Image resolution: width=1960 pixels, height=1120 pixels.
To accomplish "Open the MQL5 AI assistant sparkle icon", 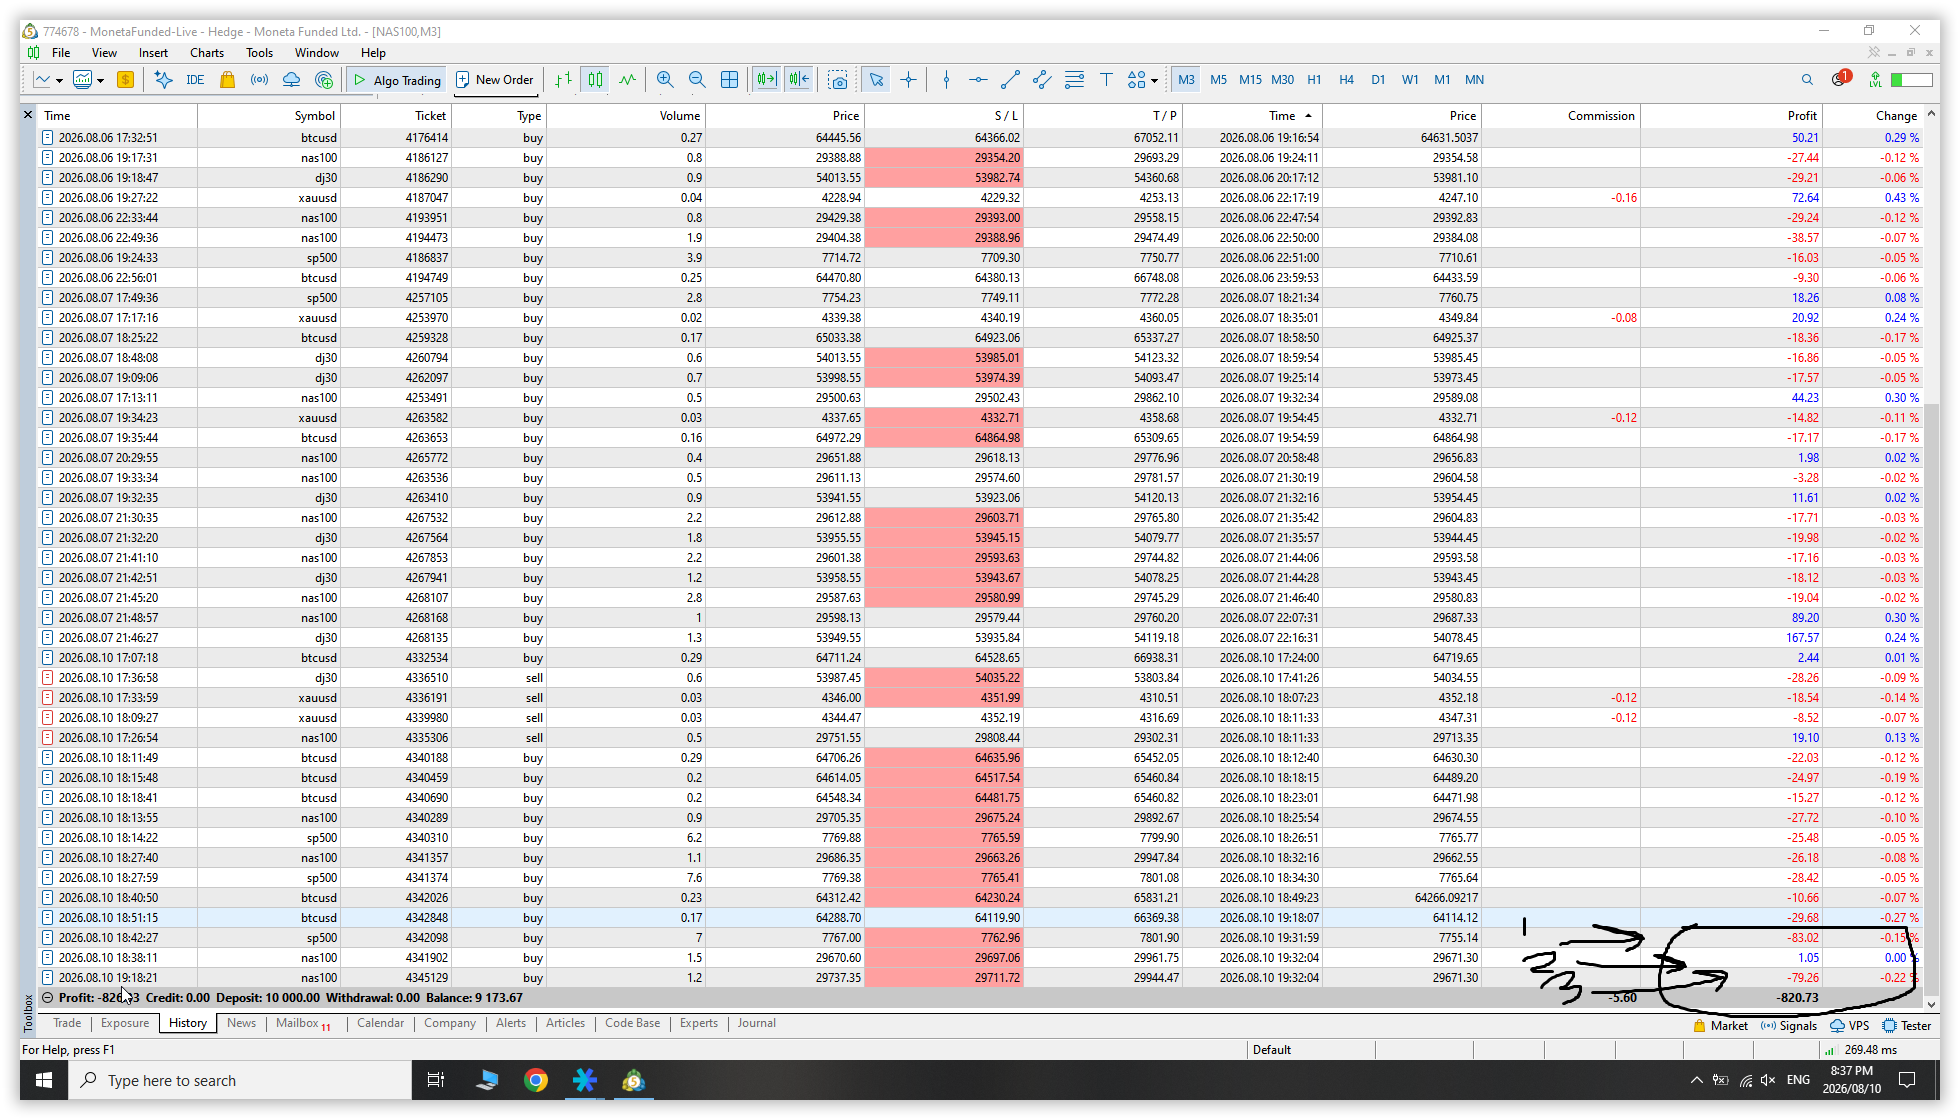I will click(164, 80).
